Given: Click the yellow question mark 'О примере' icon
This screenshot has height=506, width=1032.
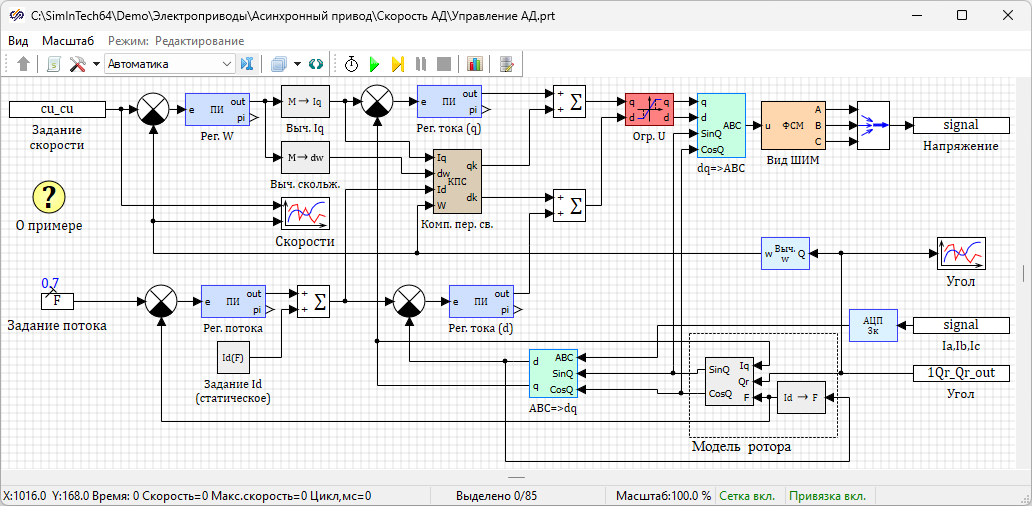Looking at the screenshot, I should pos(48,196).
